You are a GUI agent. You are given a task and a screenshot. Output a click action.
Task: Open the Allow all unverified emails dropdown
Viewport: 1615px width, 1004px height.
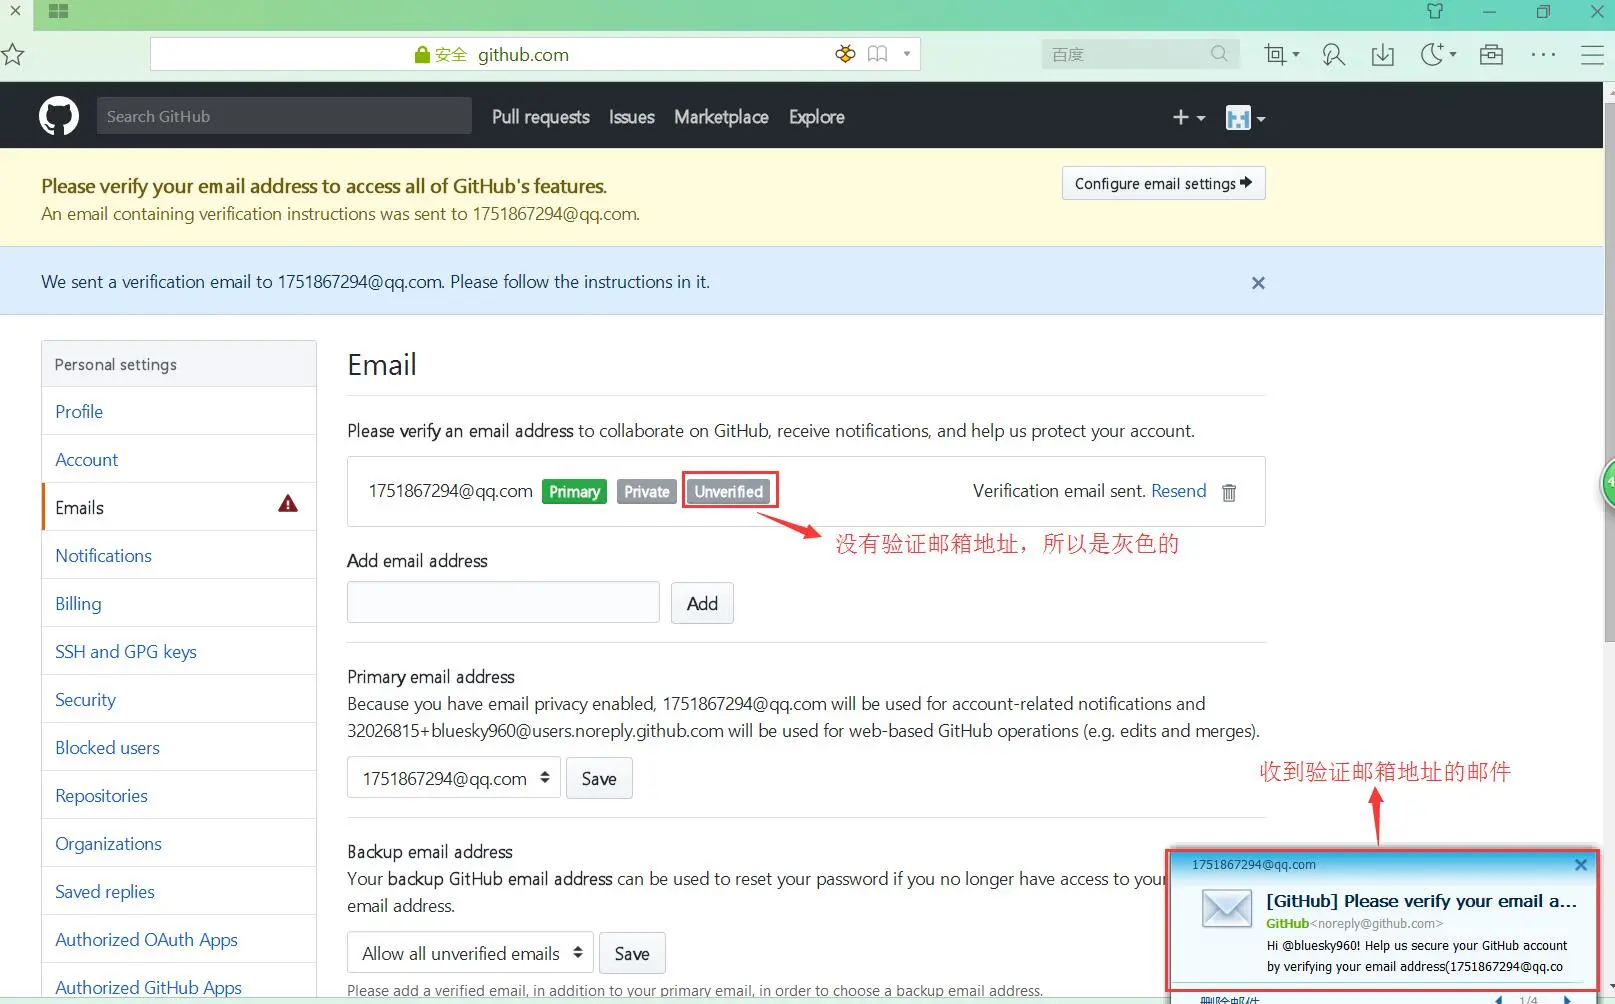coord(470,953)
